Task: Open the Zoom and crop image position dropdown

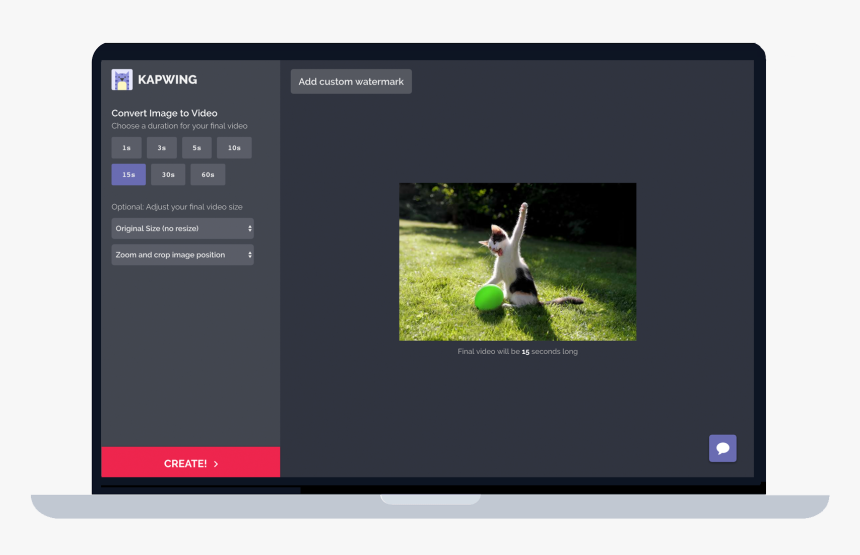Action: pos(183,255)
